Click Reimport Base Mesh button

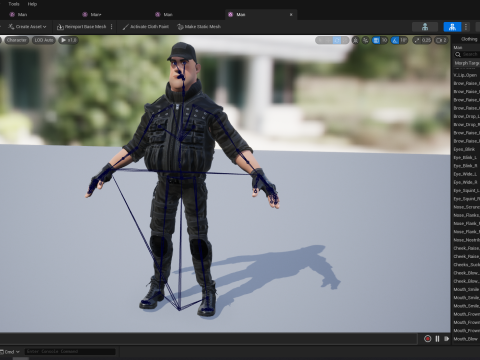click(x=81, y=27)
